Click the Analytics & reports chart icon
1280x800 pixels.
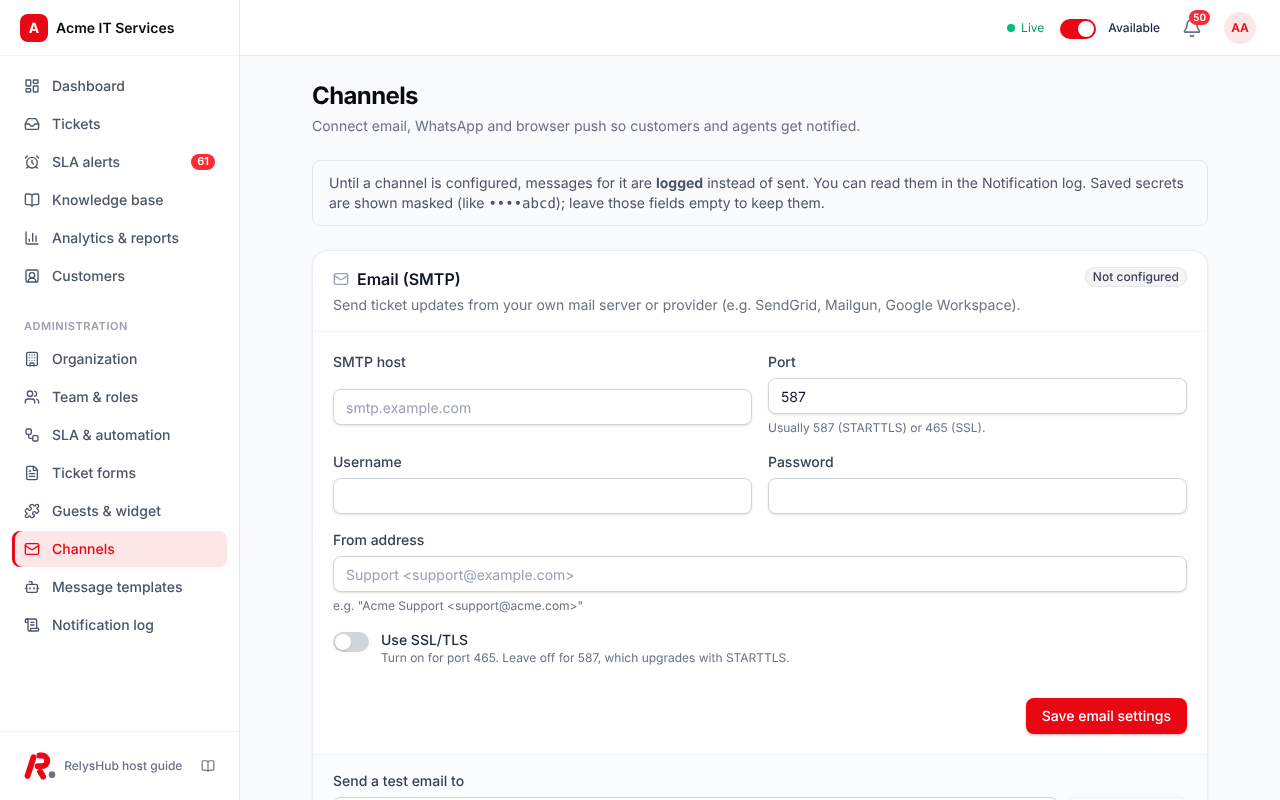[32, 238]
